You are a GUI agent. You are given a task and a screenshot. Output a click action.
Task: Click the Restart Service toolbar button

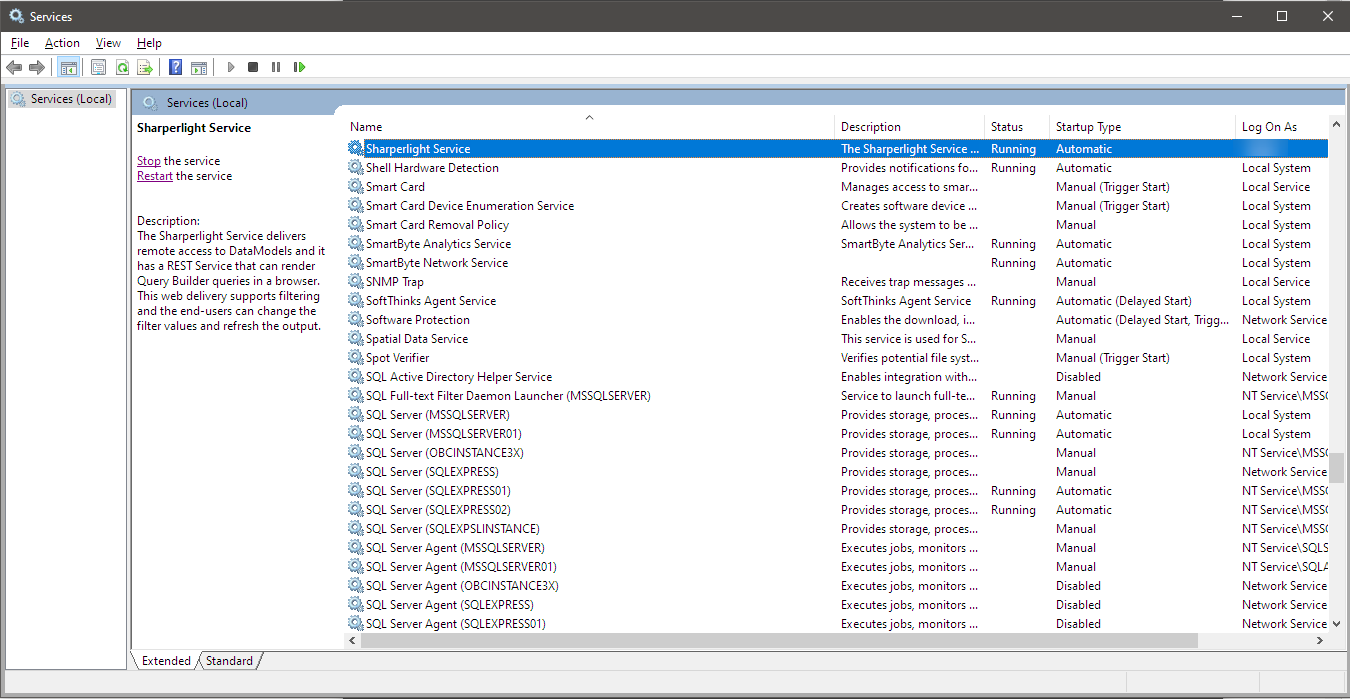[x=299, y=67]
